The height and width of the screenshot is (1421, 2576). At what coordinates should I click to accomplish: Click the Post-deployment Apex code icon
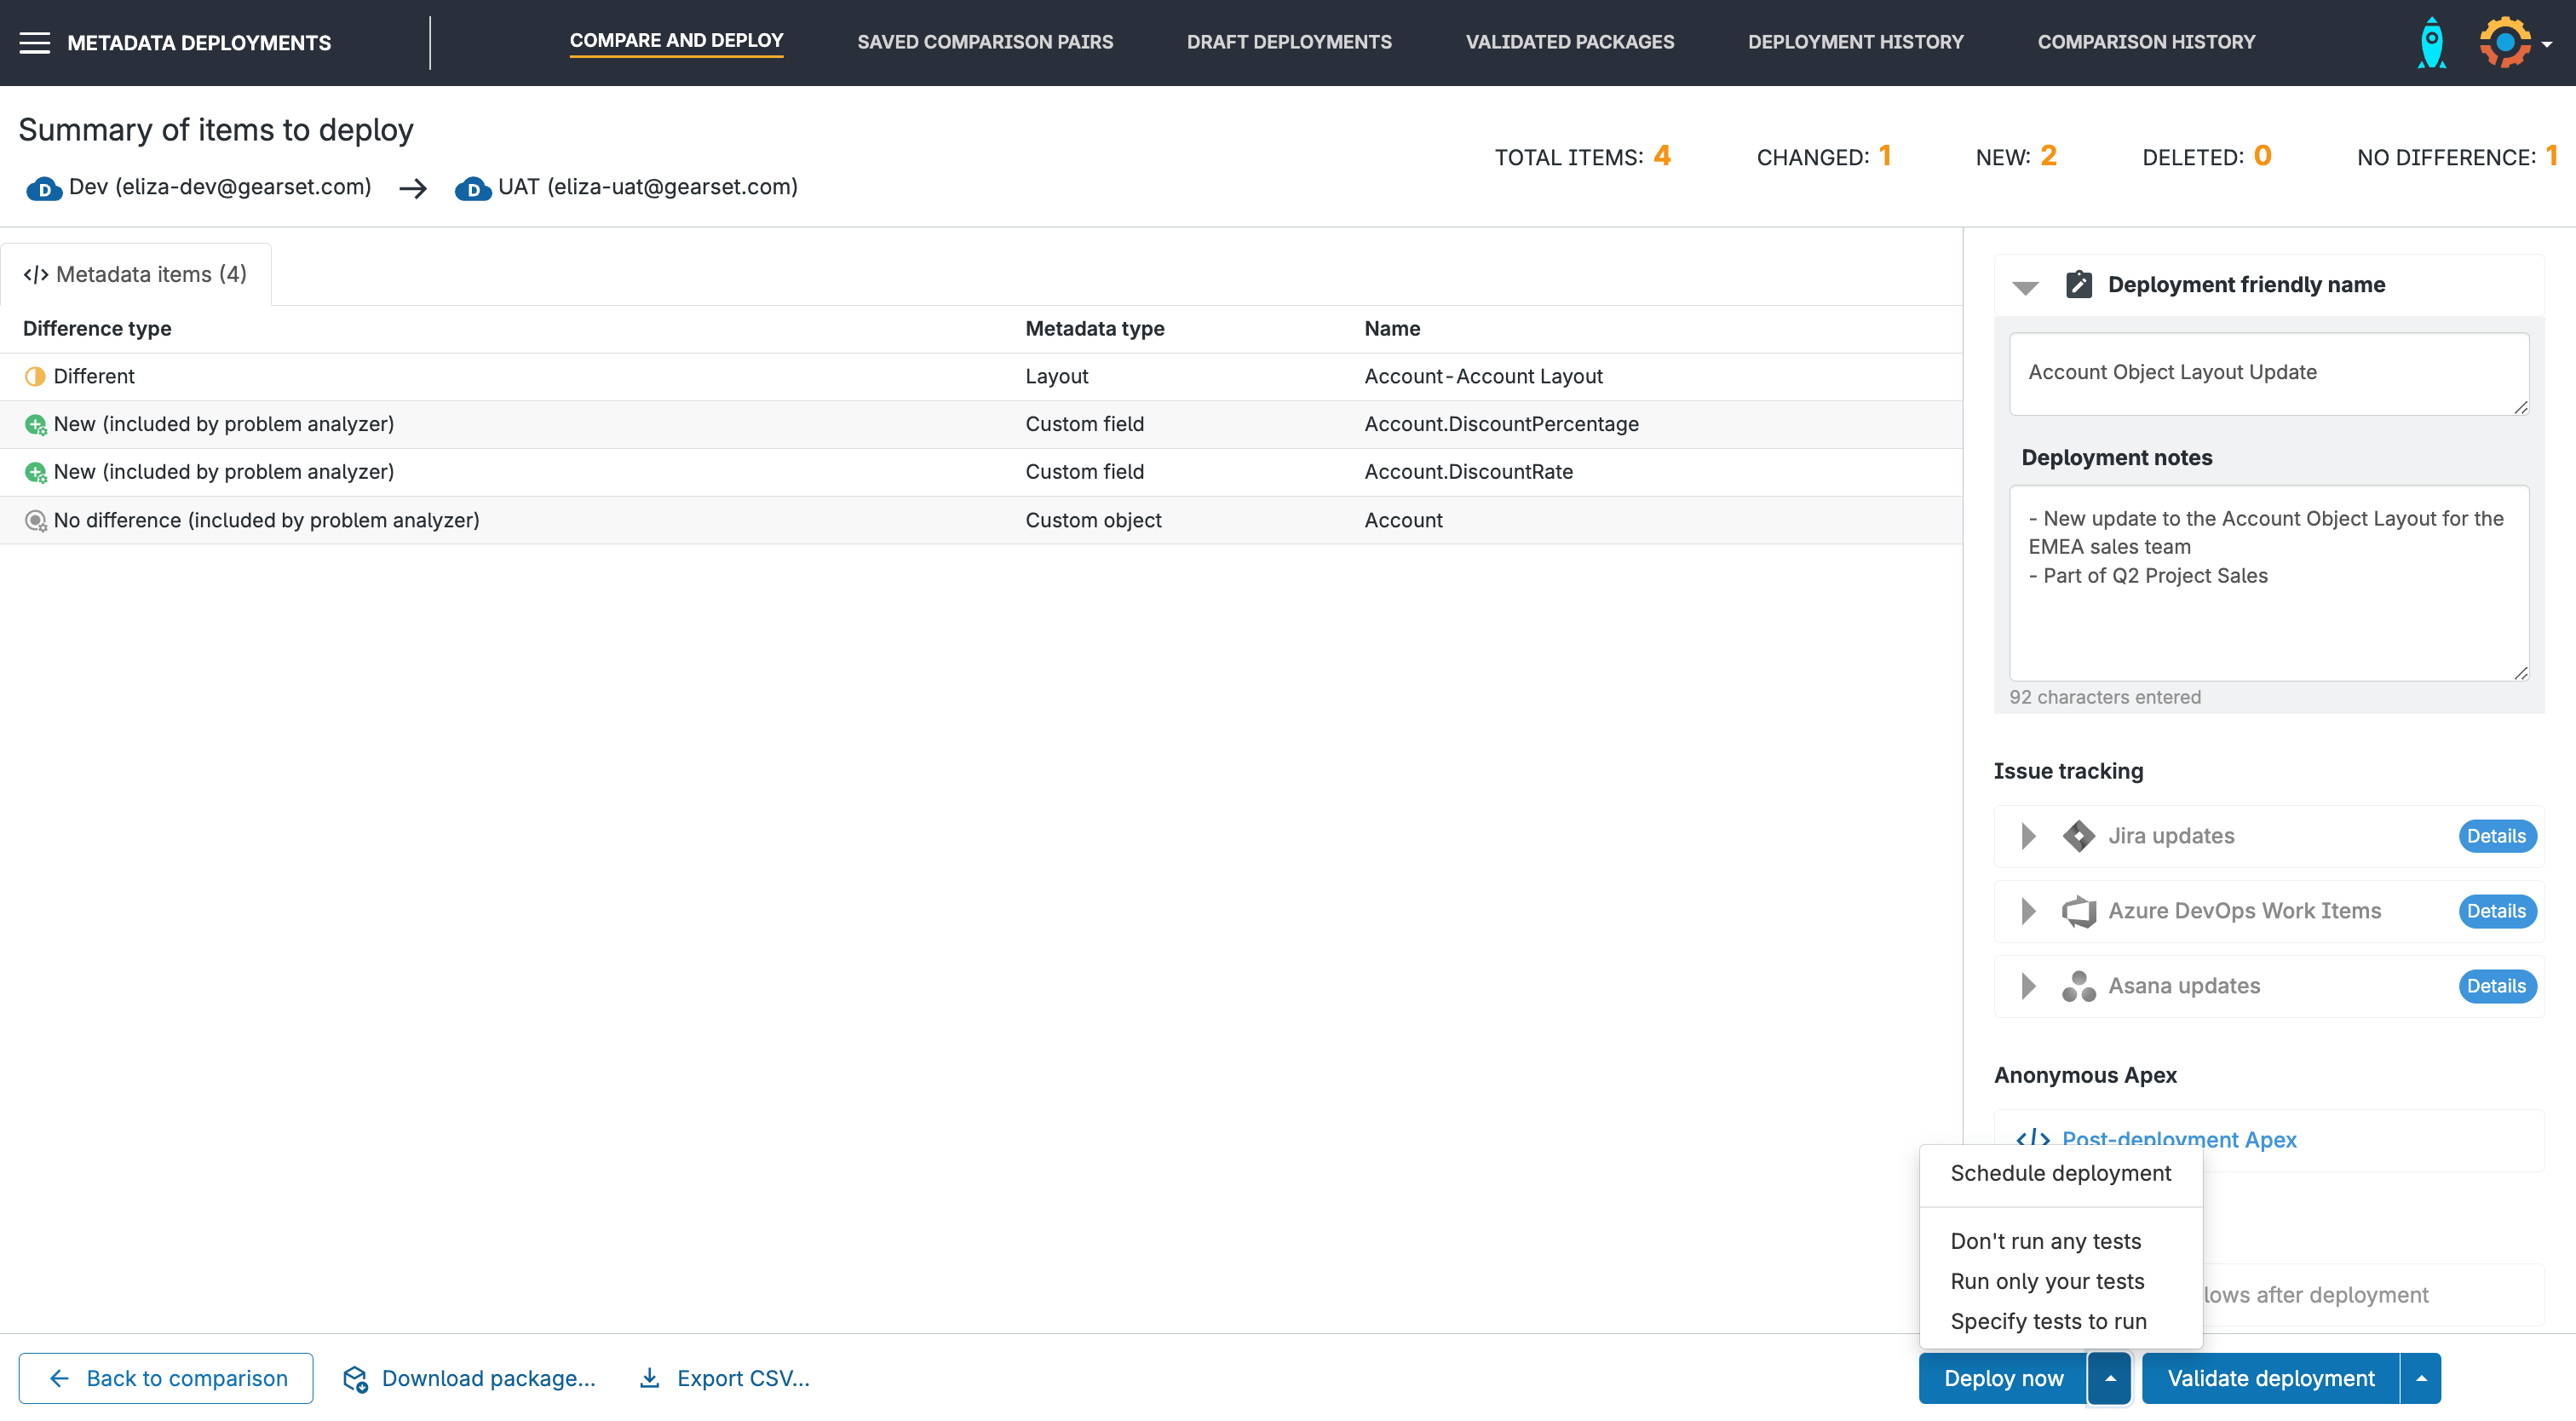point(2034,1139)
